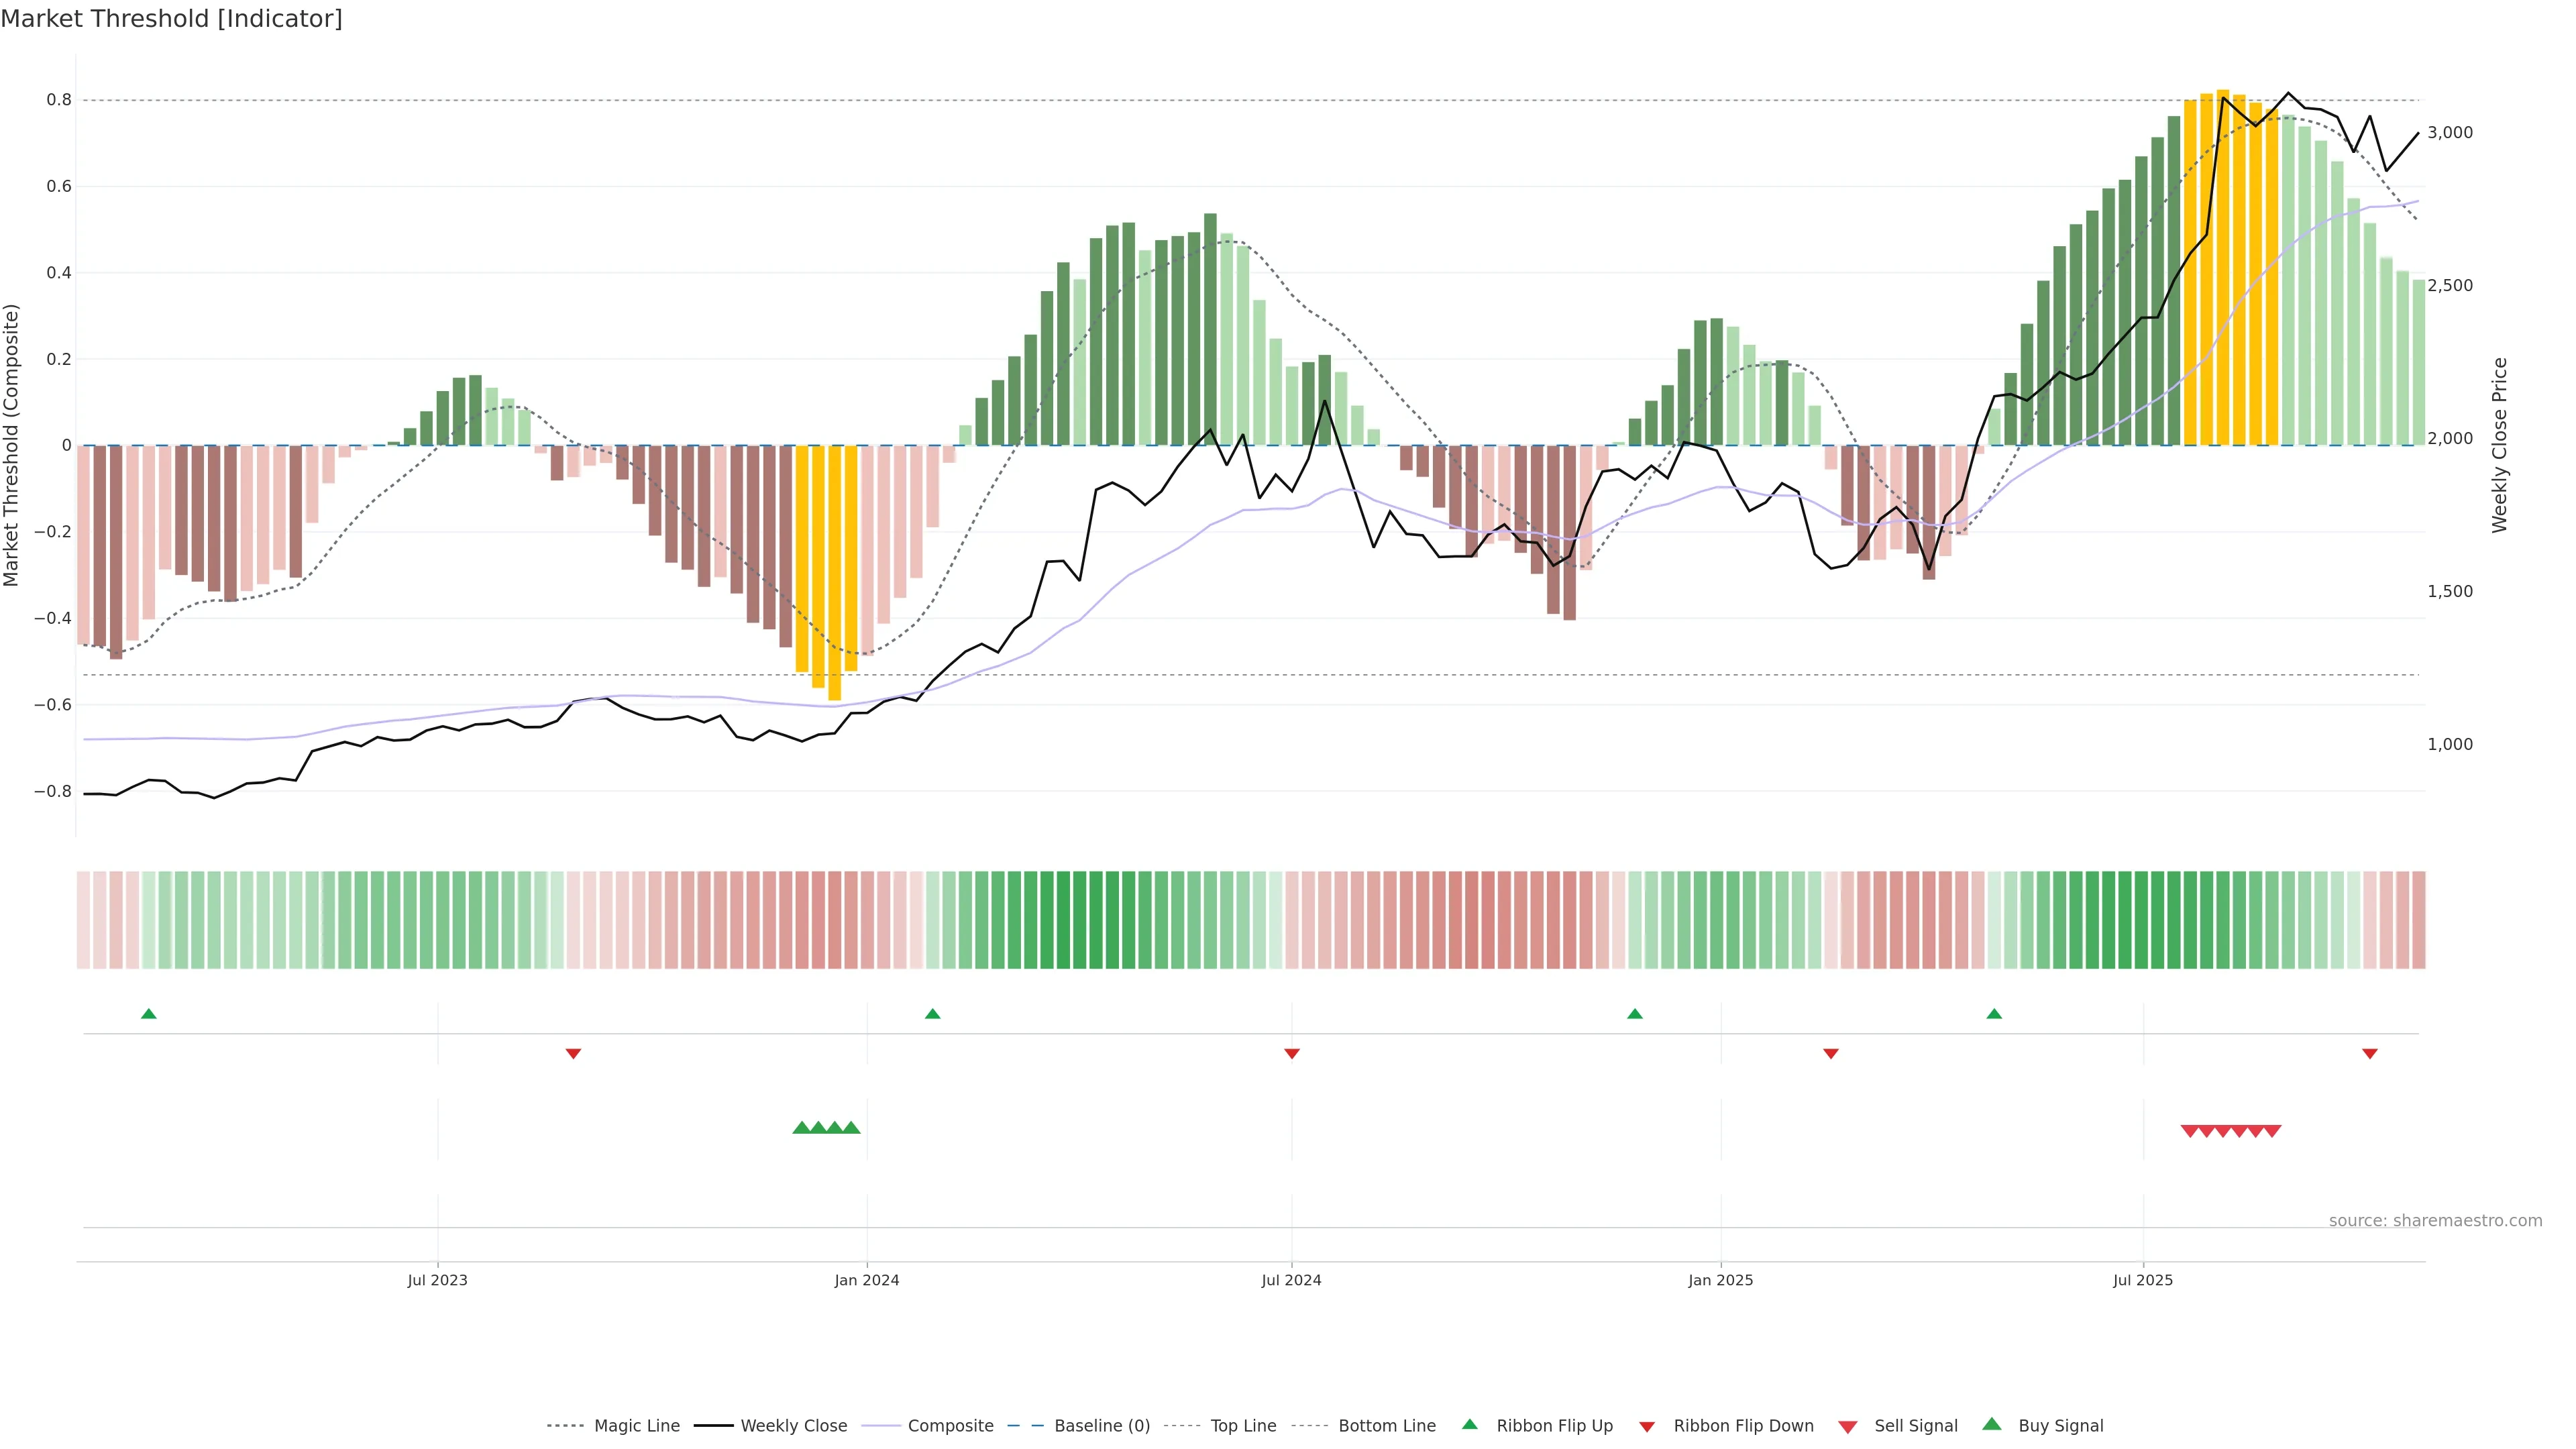Toggle the Magic Line legend entry
2576x1449 pixels.
636,1426
